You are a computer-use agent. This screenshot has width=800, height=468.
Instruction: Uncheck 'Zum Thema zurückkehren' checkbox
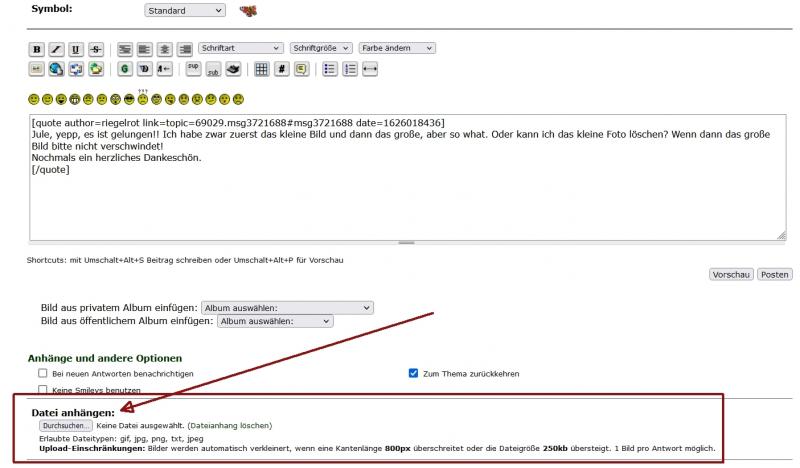pyautogui.click(x=414, y=373)
